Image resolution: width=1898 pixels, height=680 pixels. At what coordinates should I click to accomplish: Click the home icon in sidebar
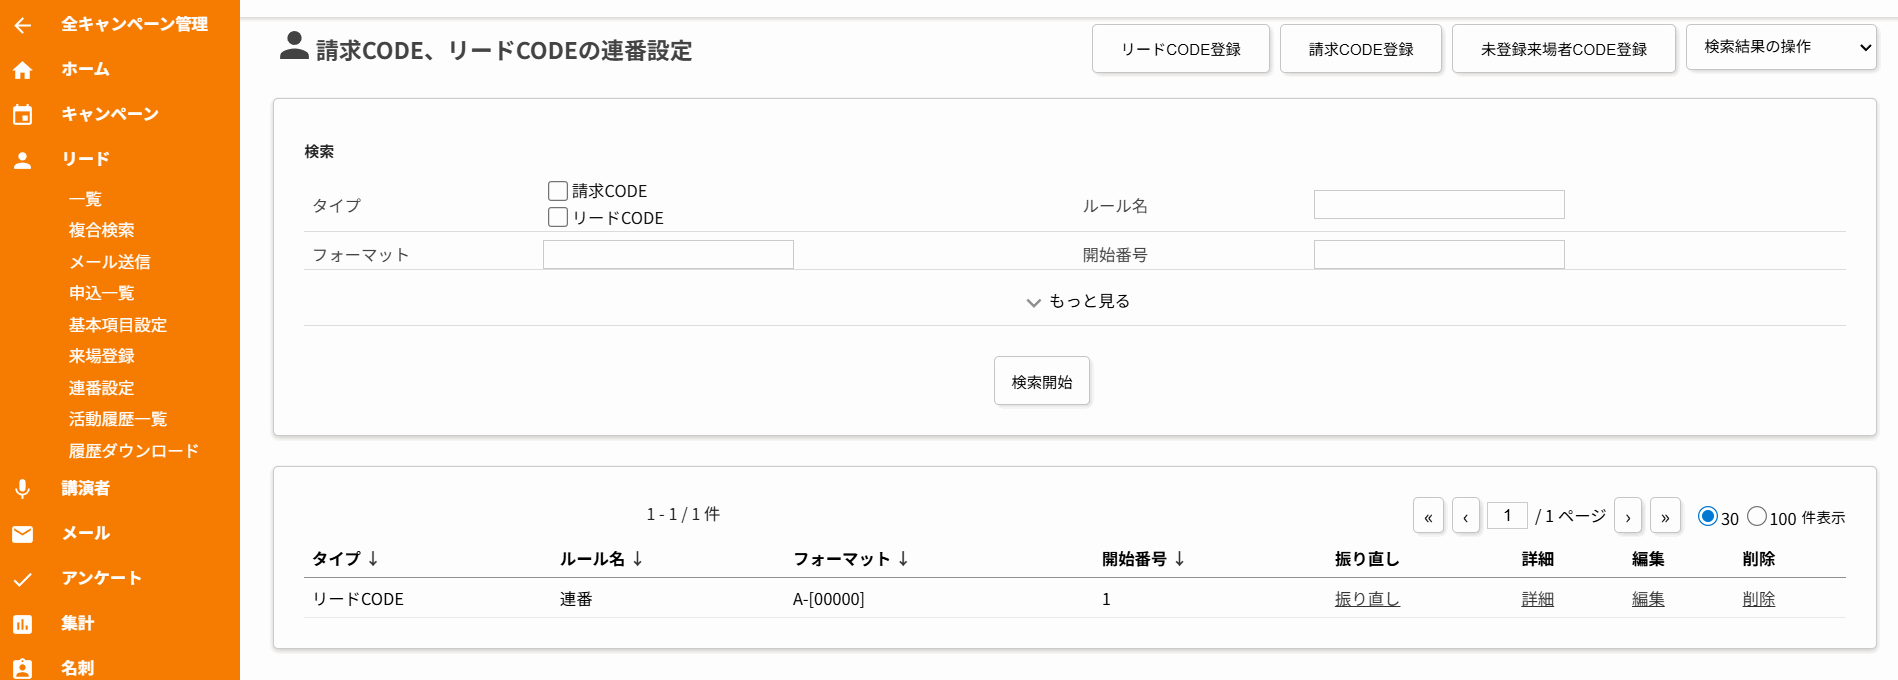(22, 70)
